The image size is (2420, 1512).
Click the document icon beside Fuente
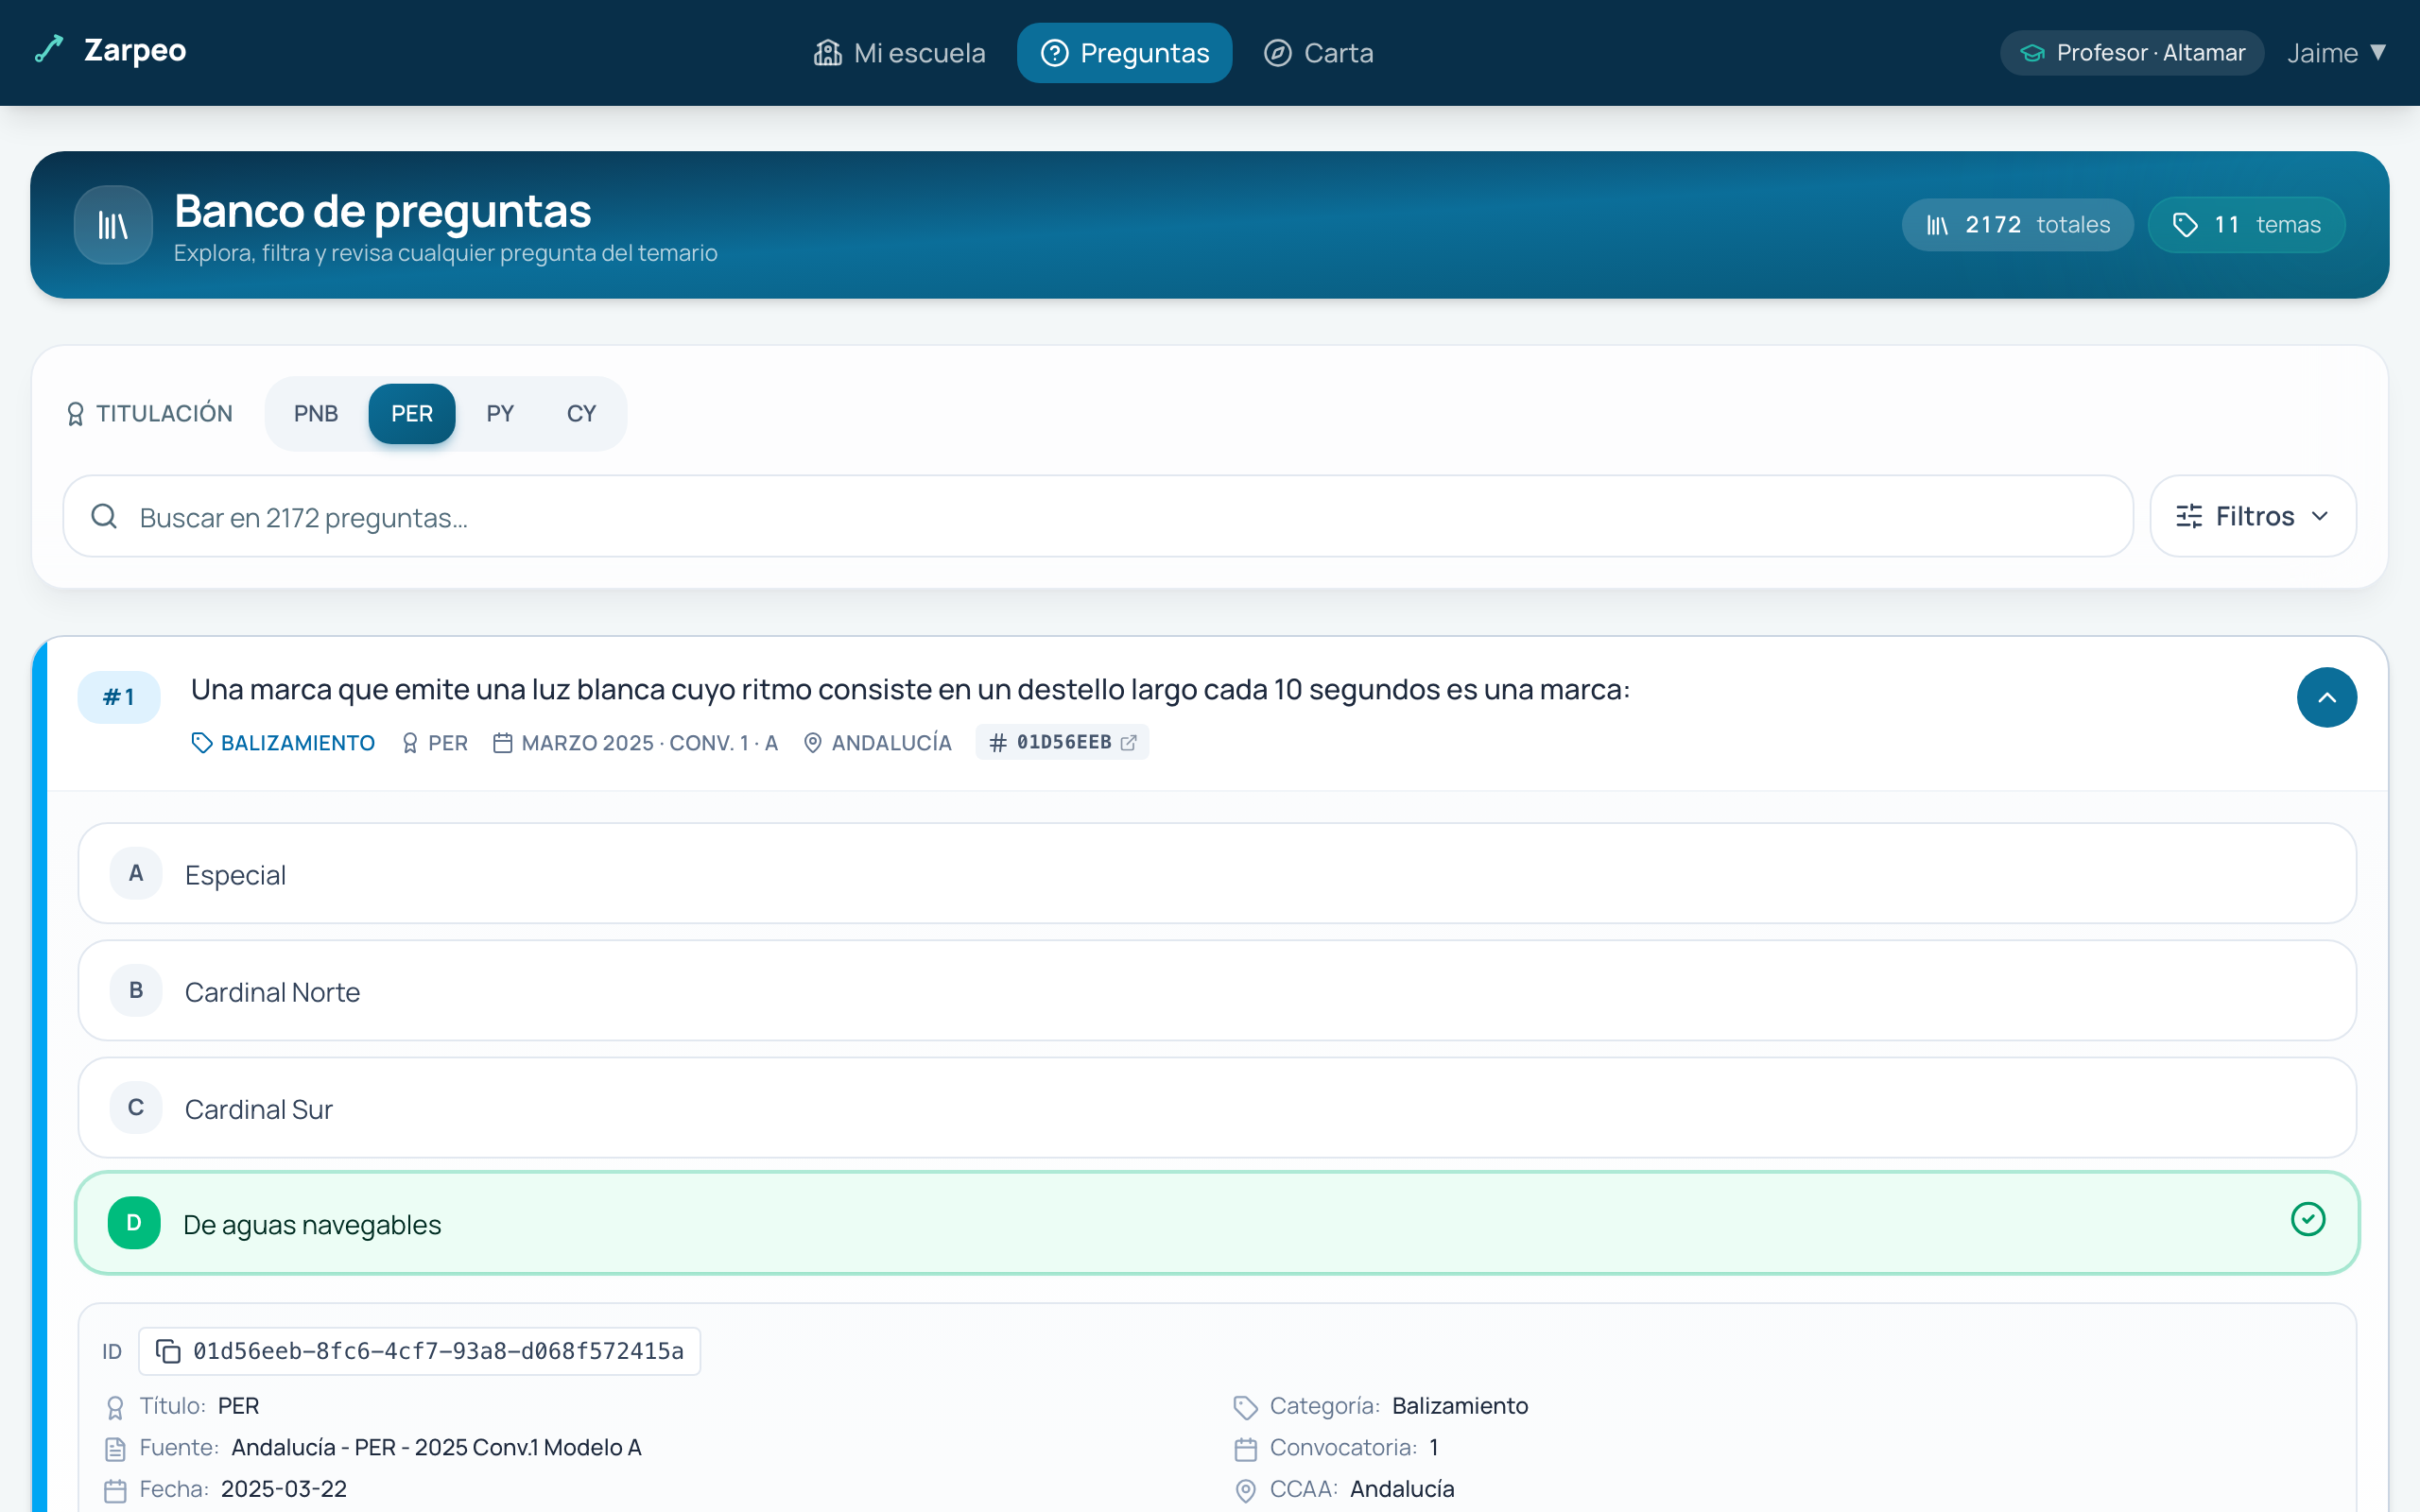click(115, 1449)
